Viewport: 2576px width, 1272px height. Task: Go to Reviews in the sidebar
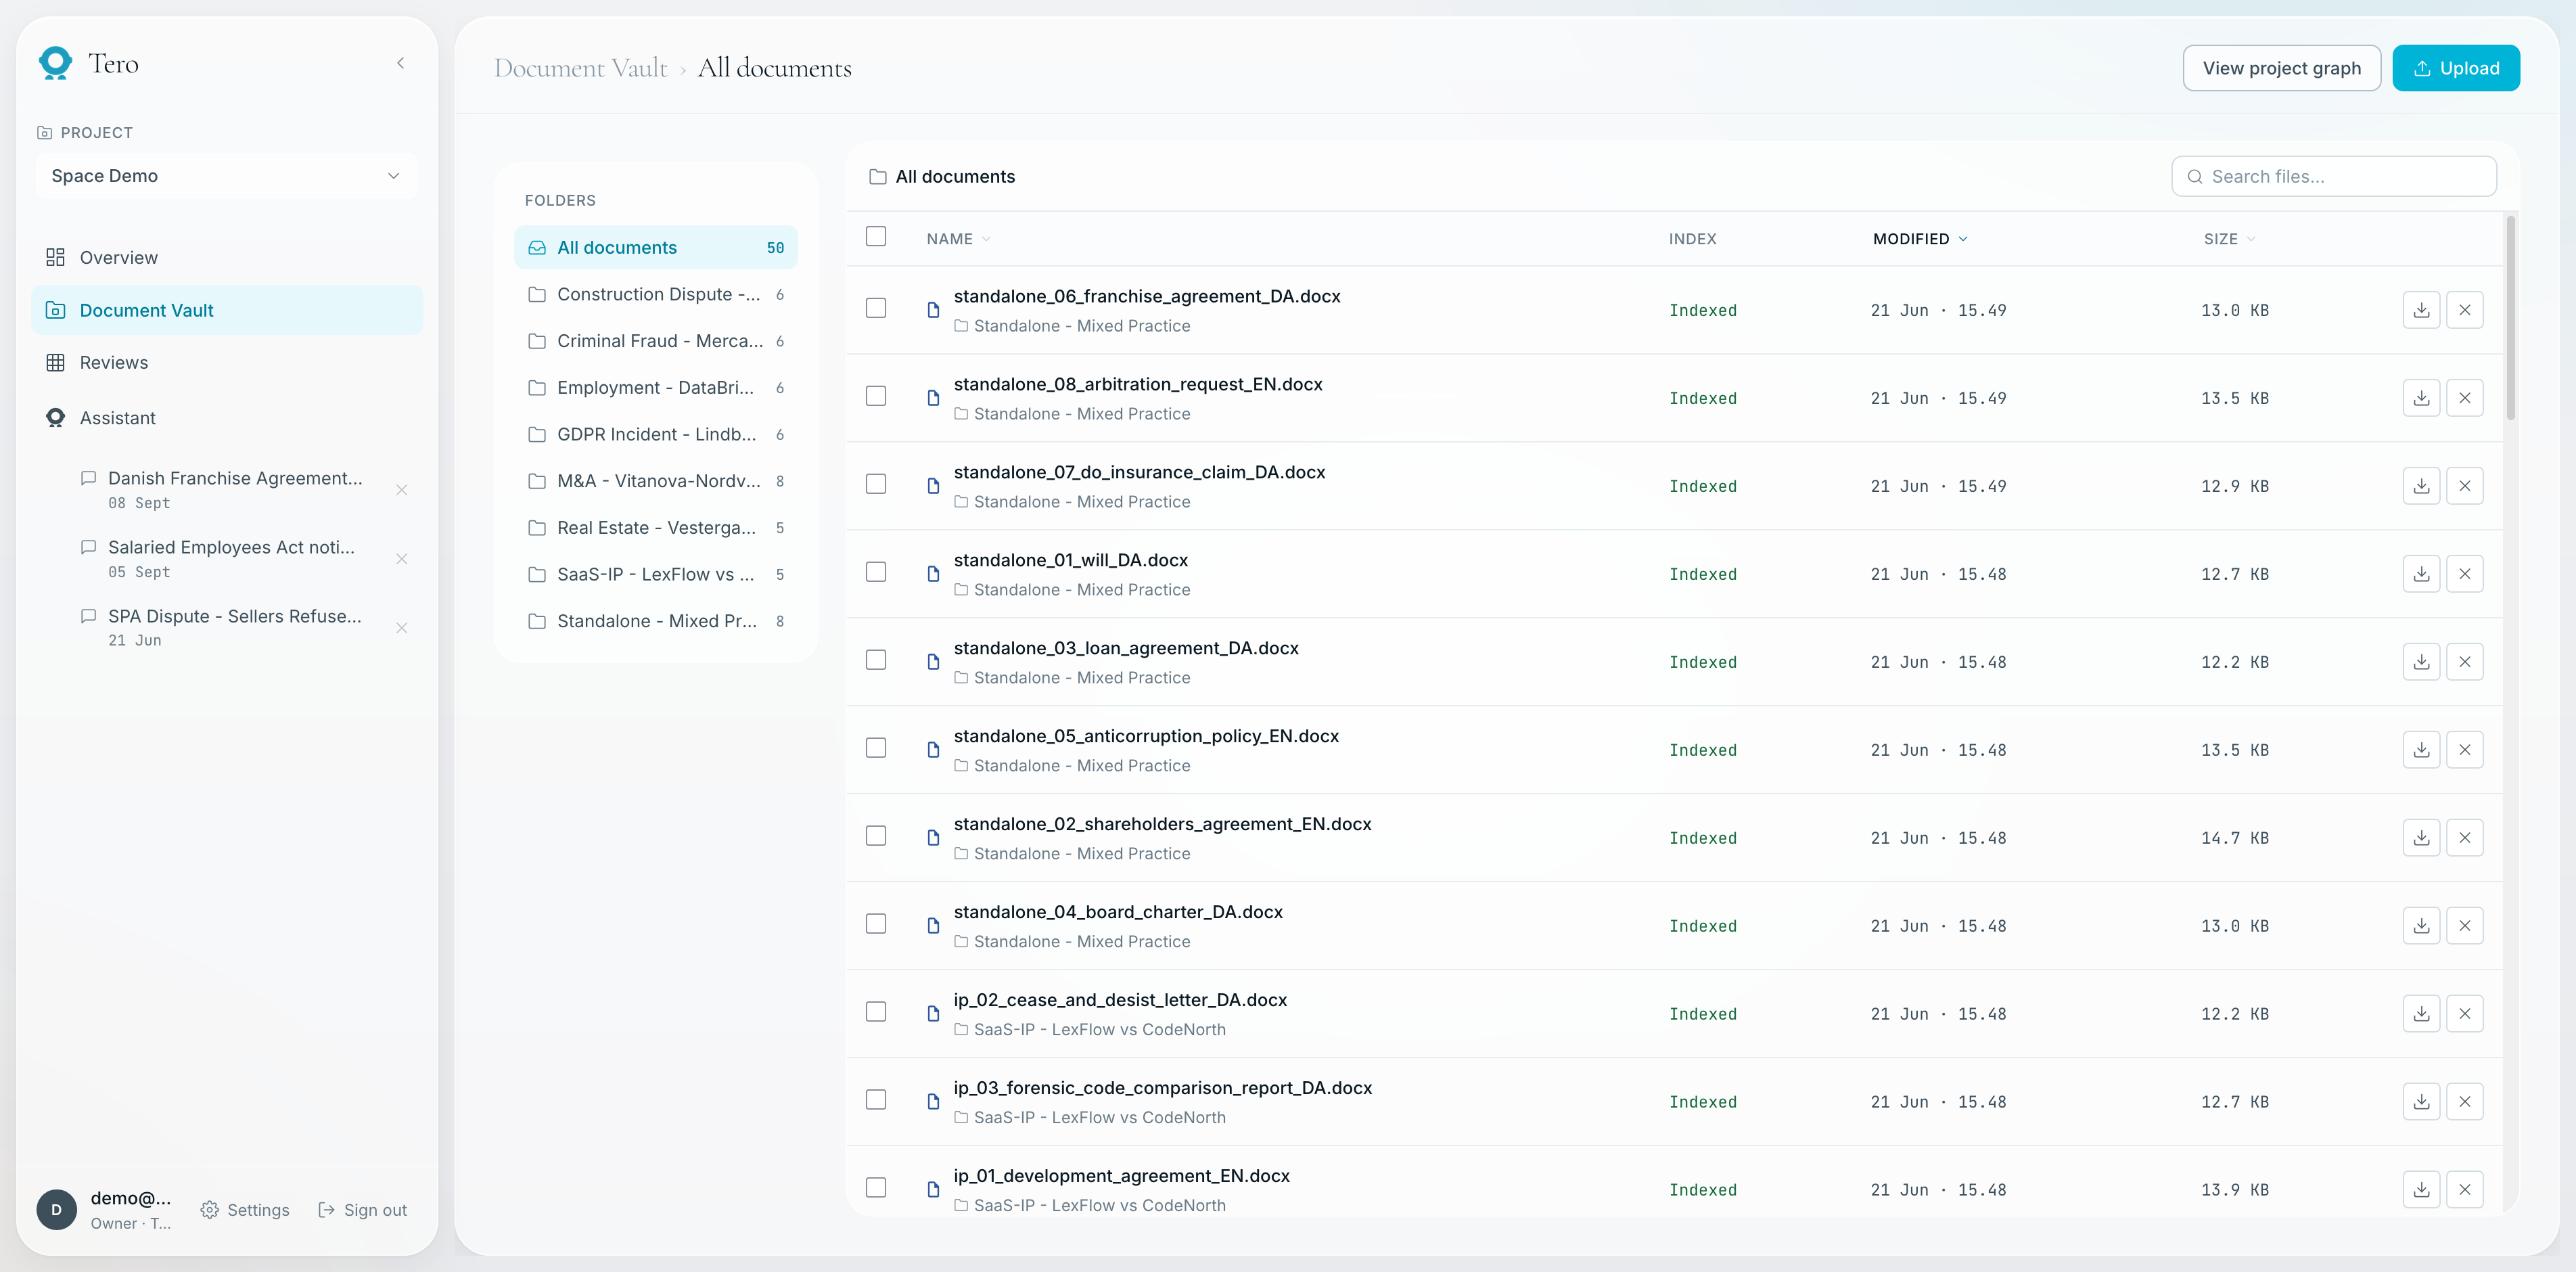226,363
